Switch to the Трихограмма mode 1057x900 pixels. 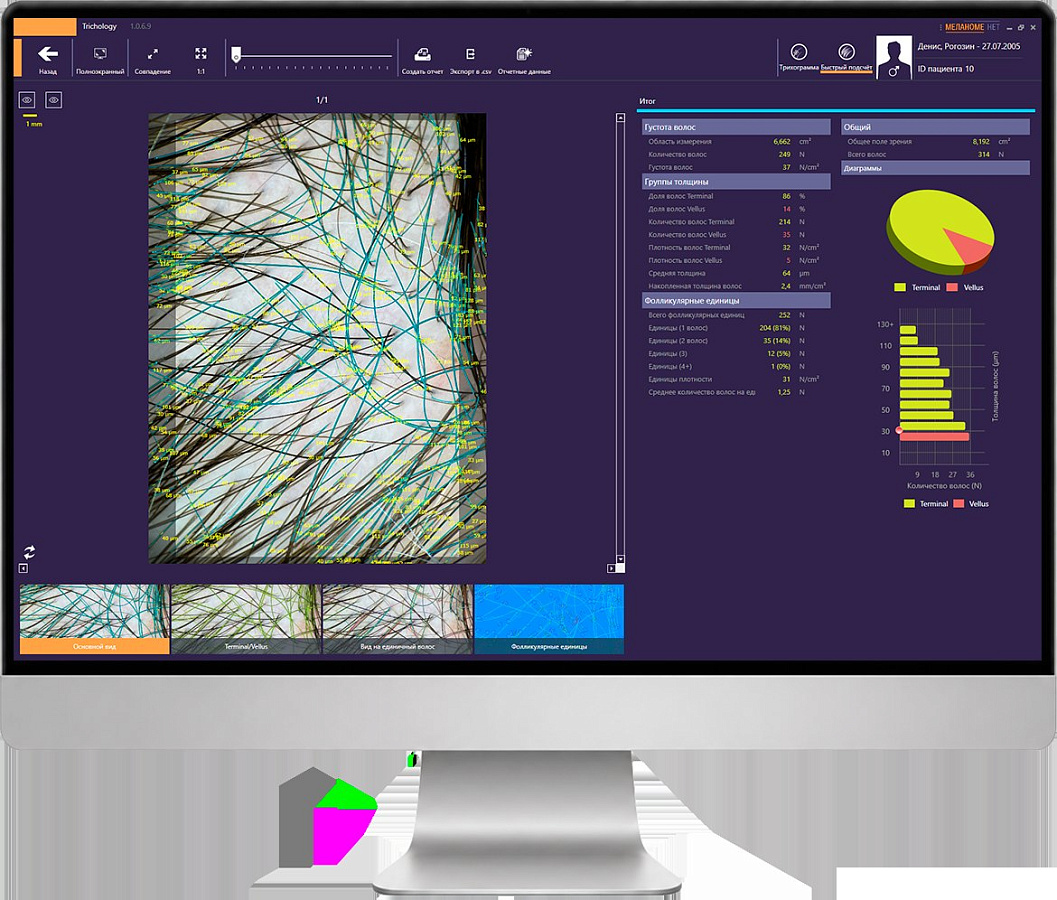pos(799,57)
